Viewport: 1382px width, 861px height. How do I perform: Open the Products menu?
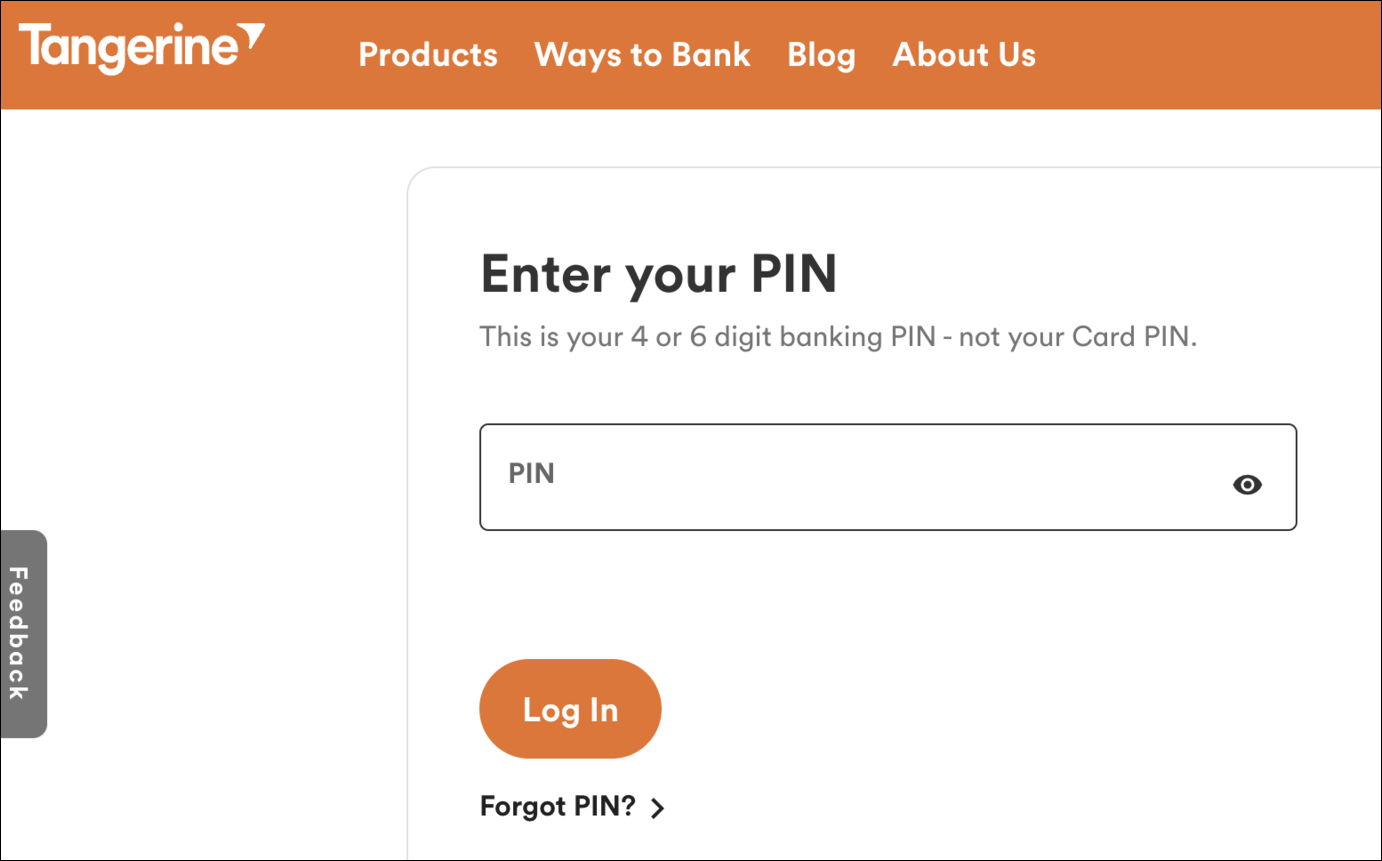click(x=428, y=54)
